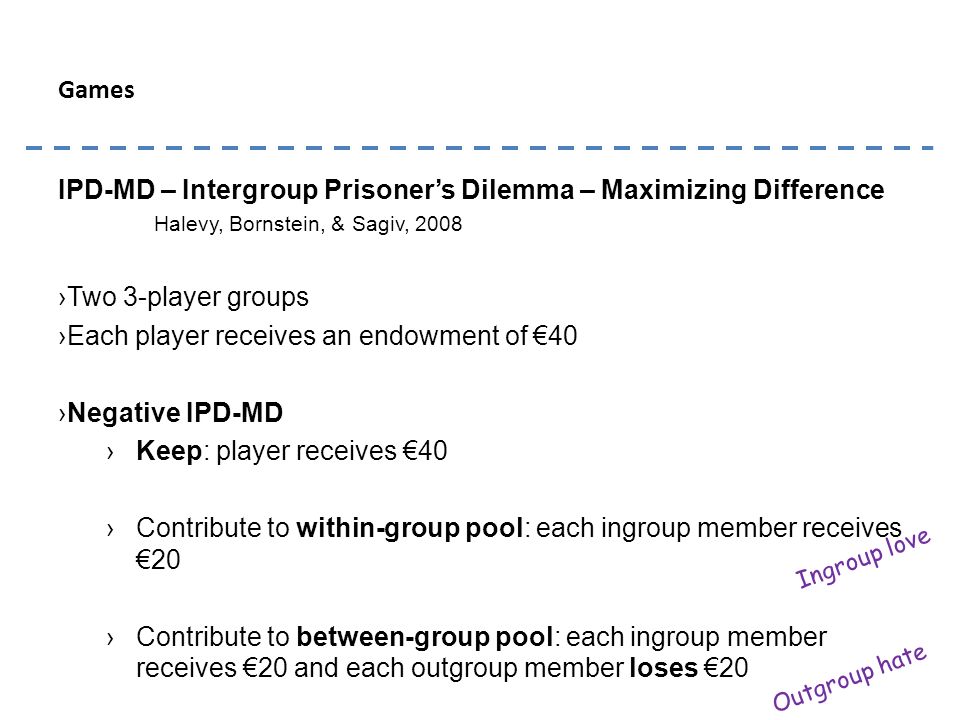
Task: Select the IPD-MD heading text
Action: click(x=471, y=190)
